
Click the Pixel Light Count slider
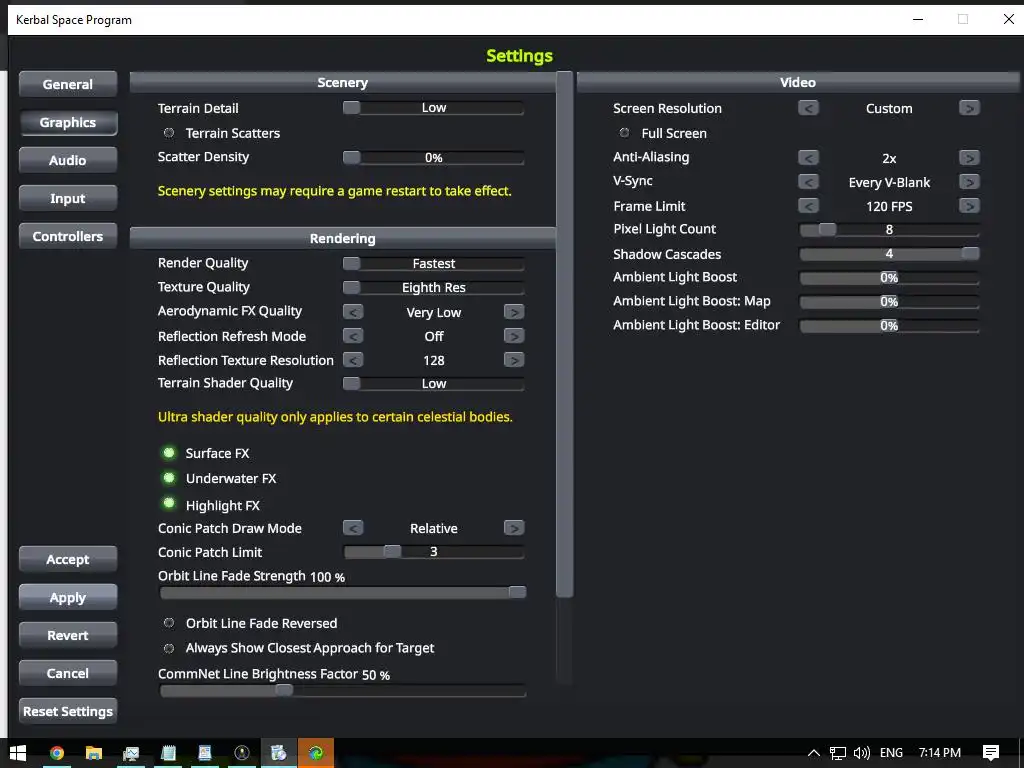[x=889, y=229]
